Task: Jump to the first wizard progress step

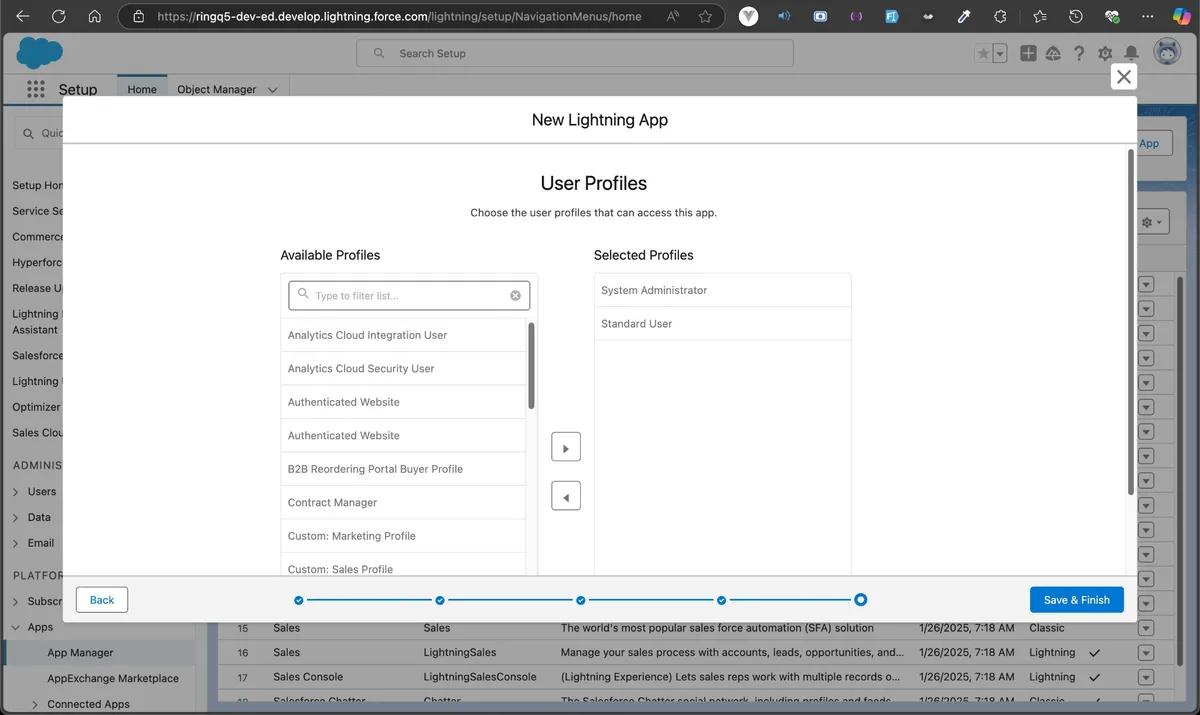Action: coord(298,600)
